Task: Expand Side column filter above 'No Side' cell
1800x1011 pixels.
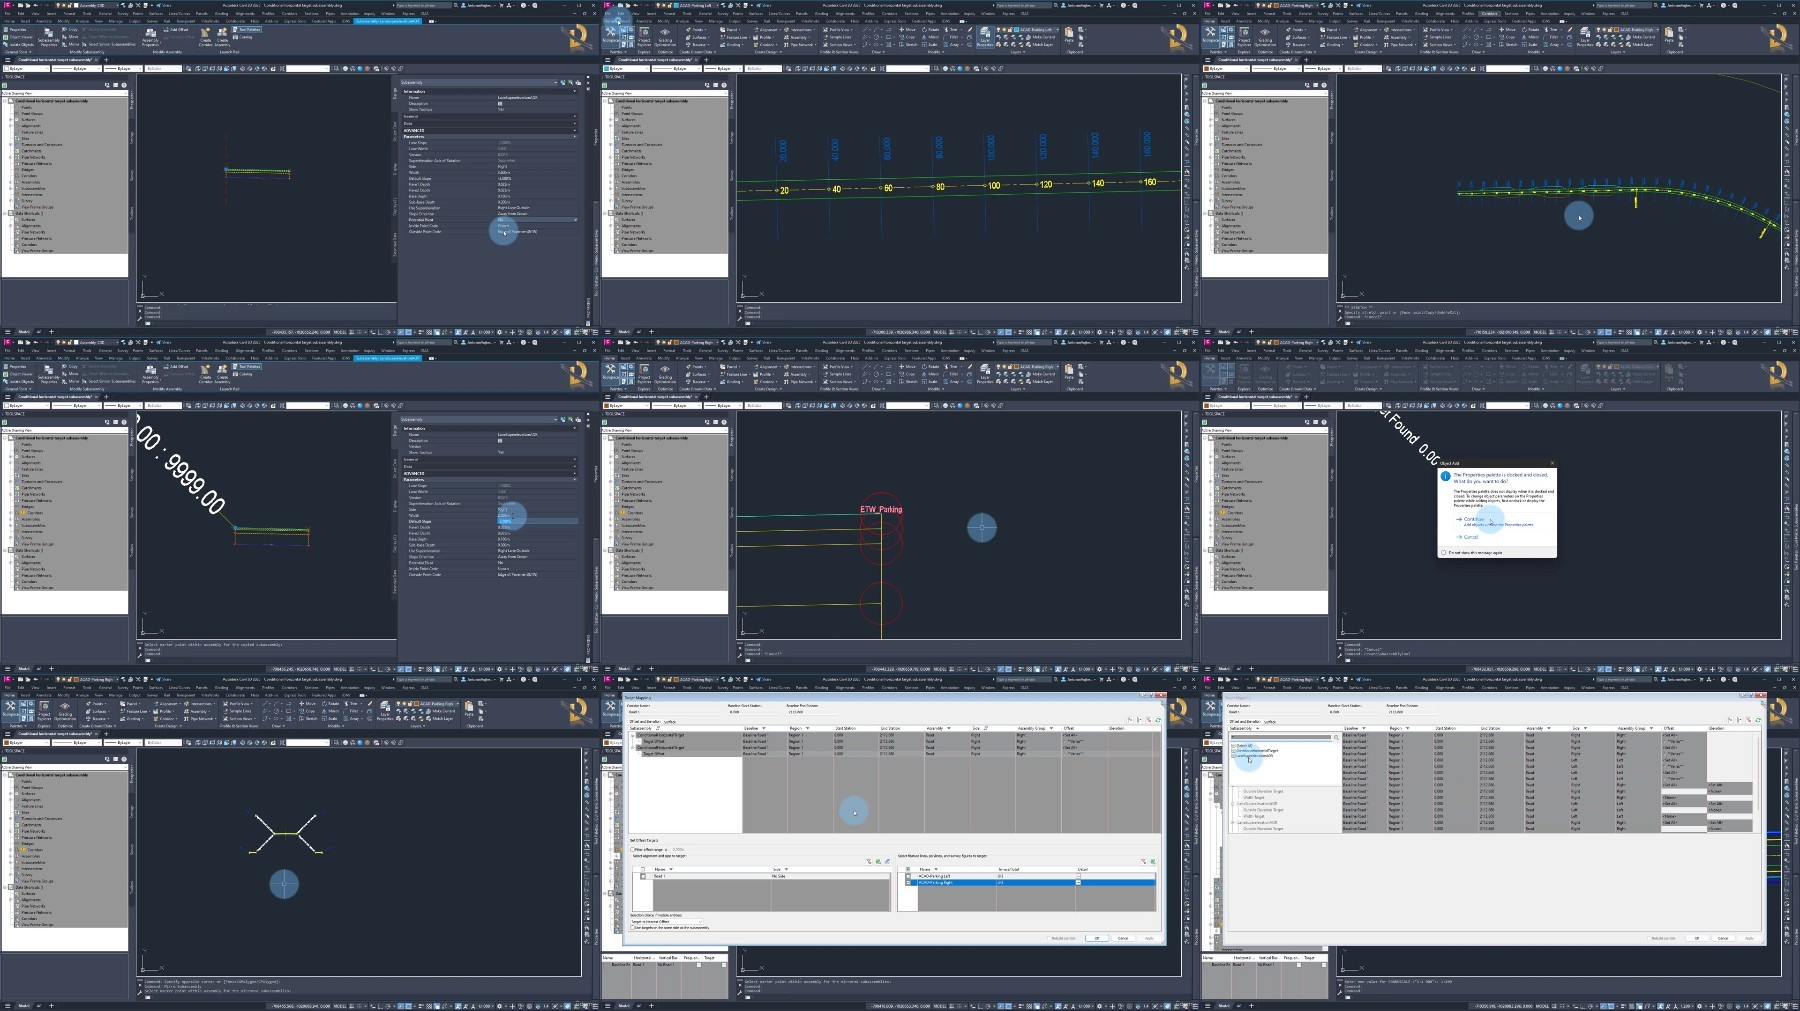Action: (x=786, y=869)
